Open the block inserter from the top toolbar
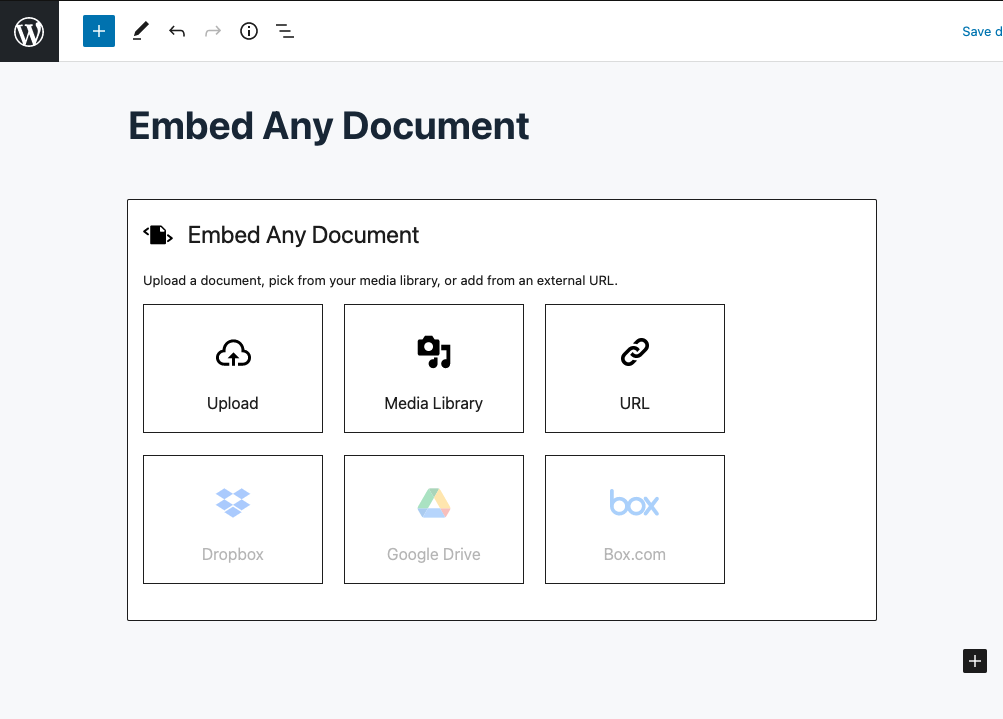 click(98, 31)
